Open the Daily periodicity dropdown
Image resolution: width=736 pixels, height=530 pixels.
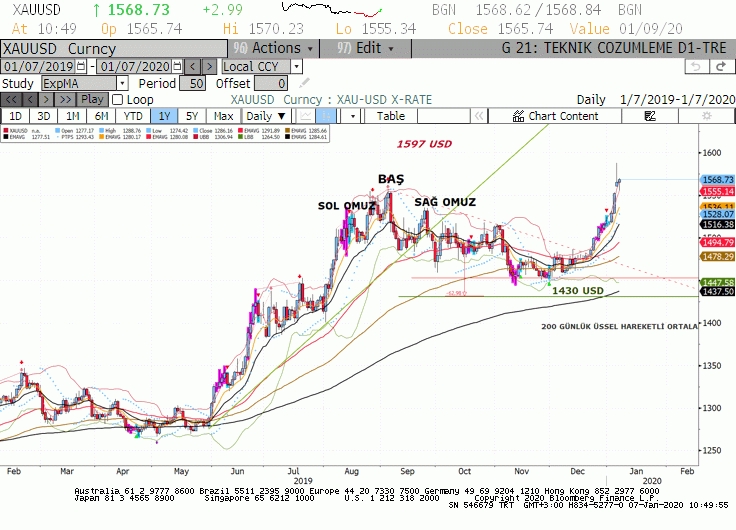coord(266,116)
